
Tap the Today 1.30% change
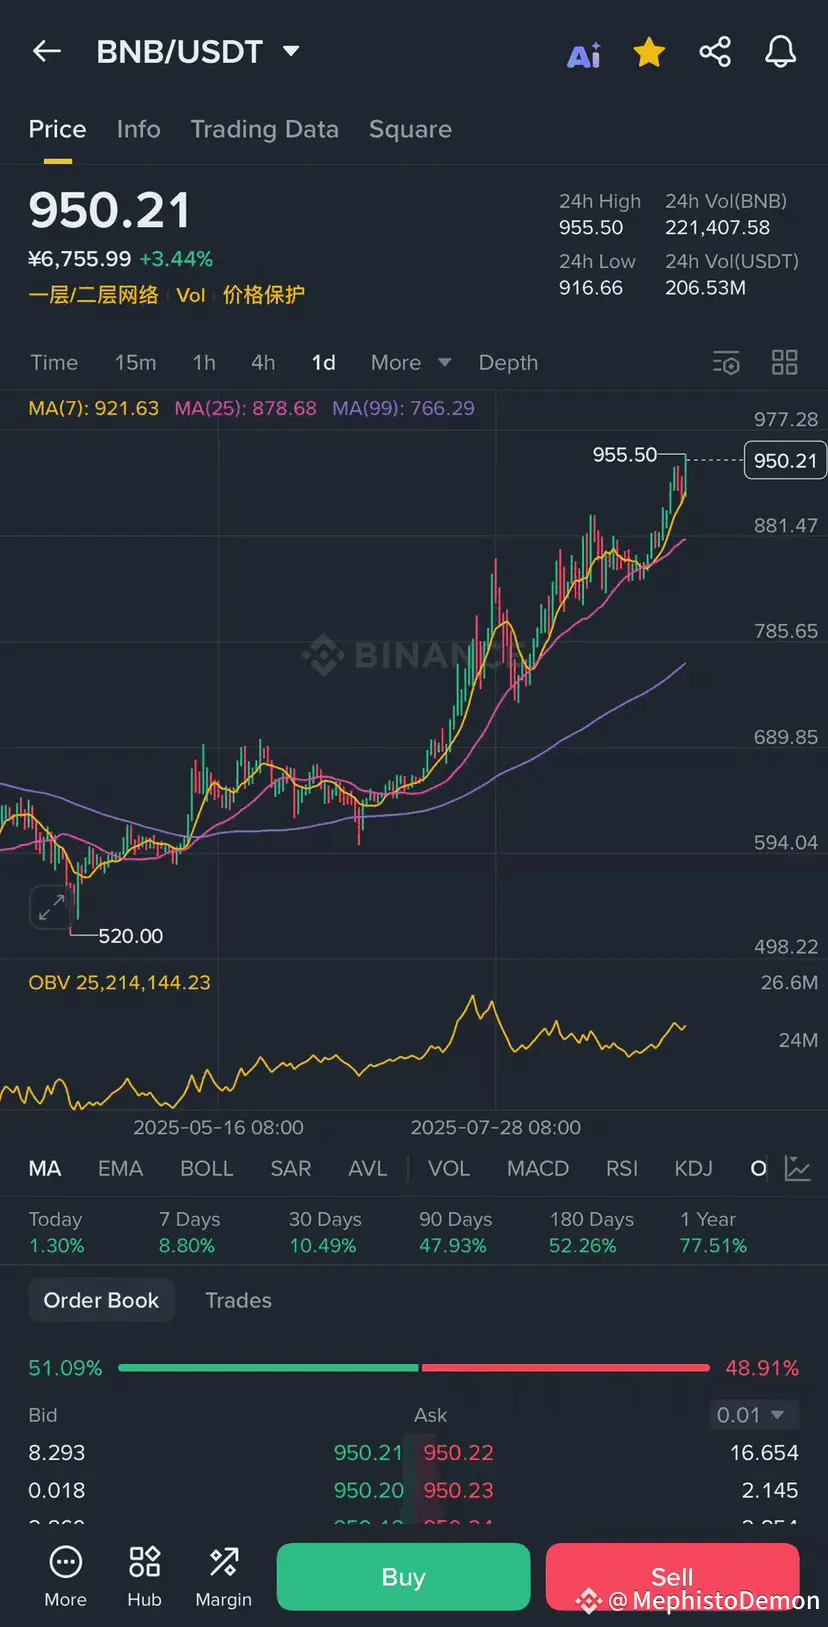tap(56, 1232)
